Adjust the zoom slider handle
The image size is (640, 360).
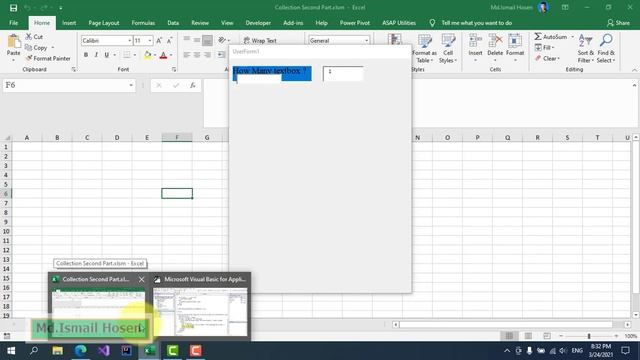point(589,336)
